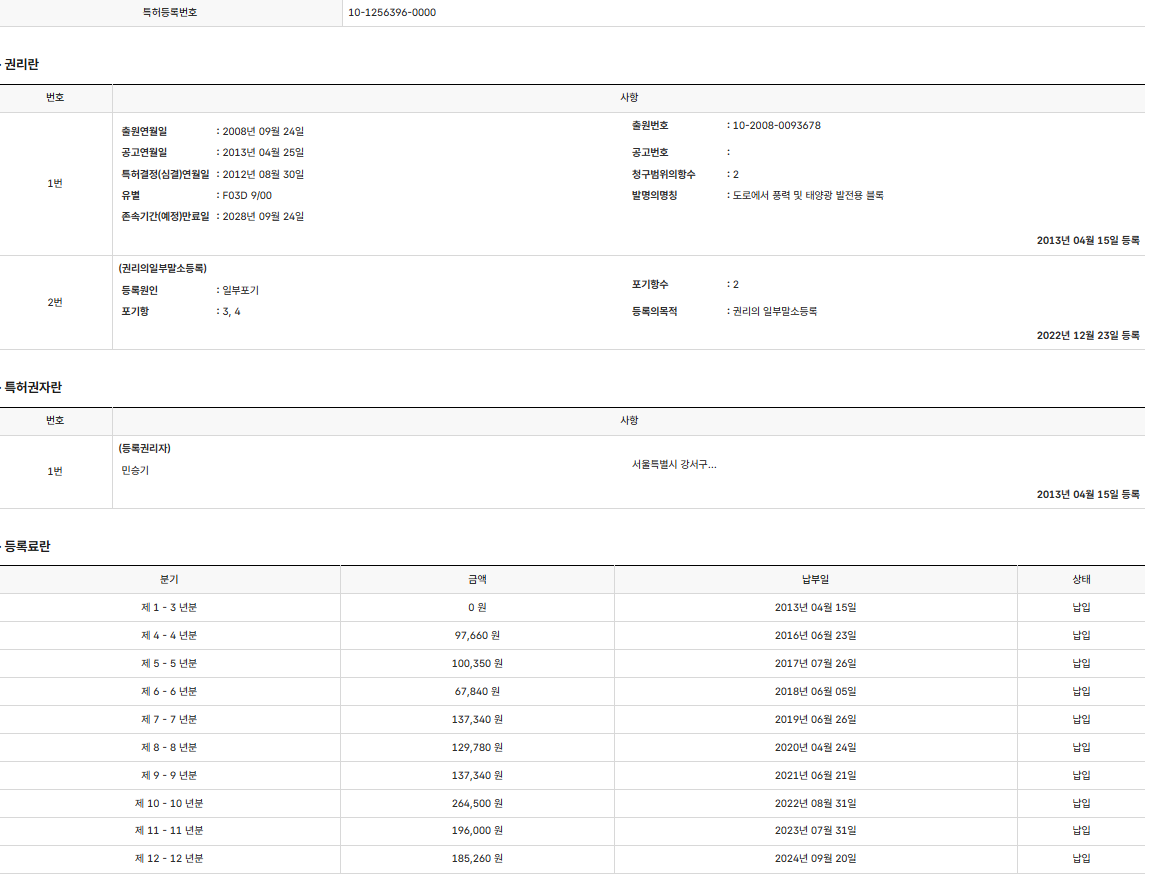
Task: Click the 등록료란 section heading
Action: (27, 547)
